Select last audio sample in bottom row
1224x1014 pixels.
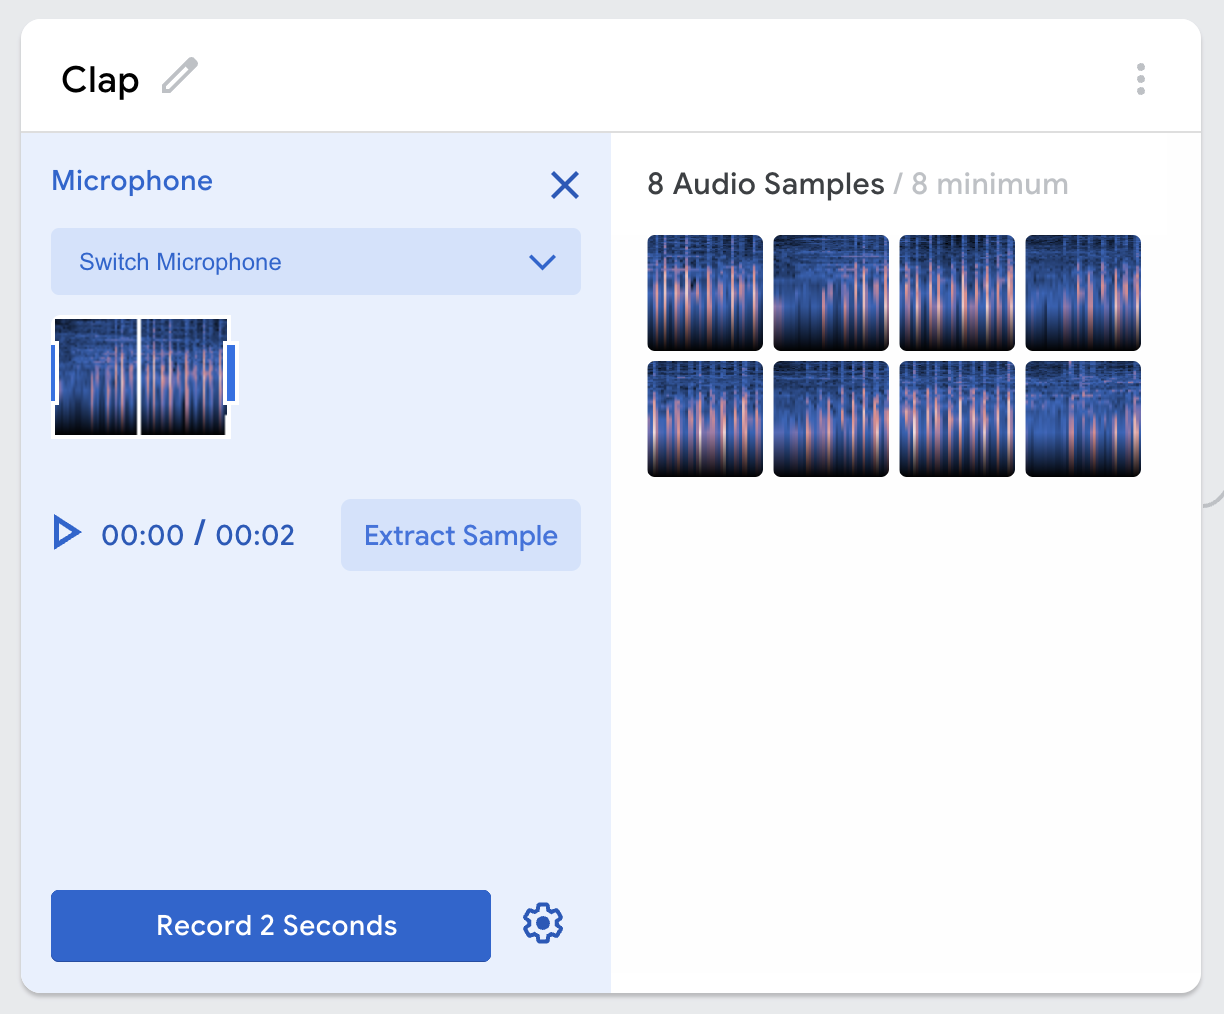click(x=1083, y=418)
